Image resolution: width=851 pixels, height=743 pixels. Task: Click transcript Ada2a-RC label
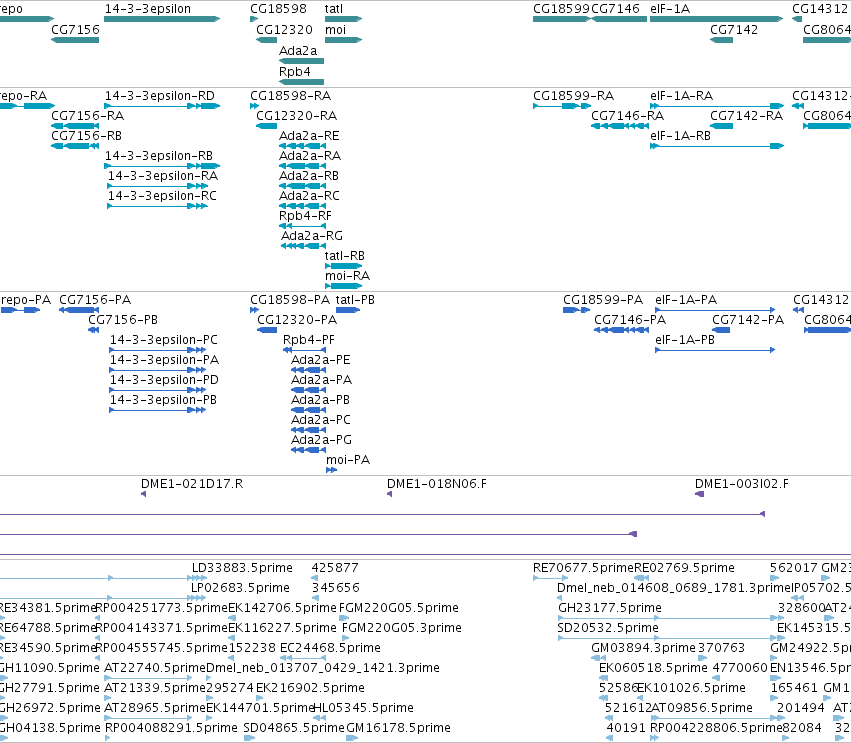pos(309,196)
